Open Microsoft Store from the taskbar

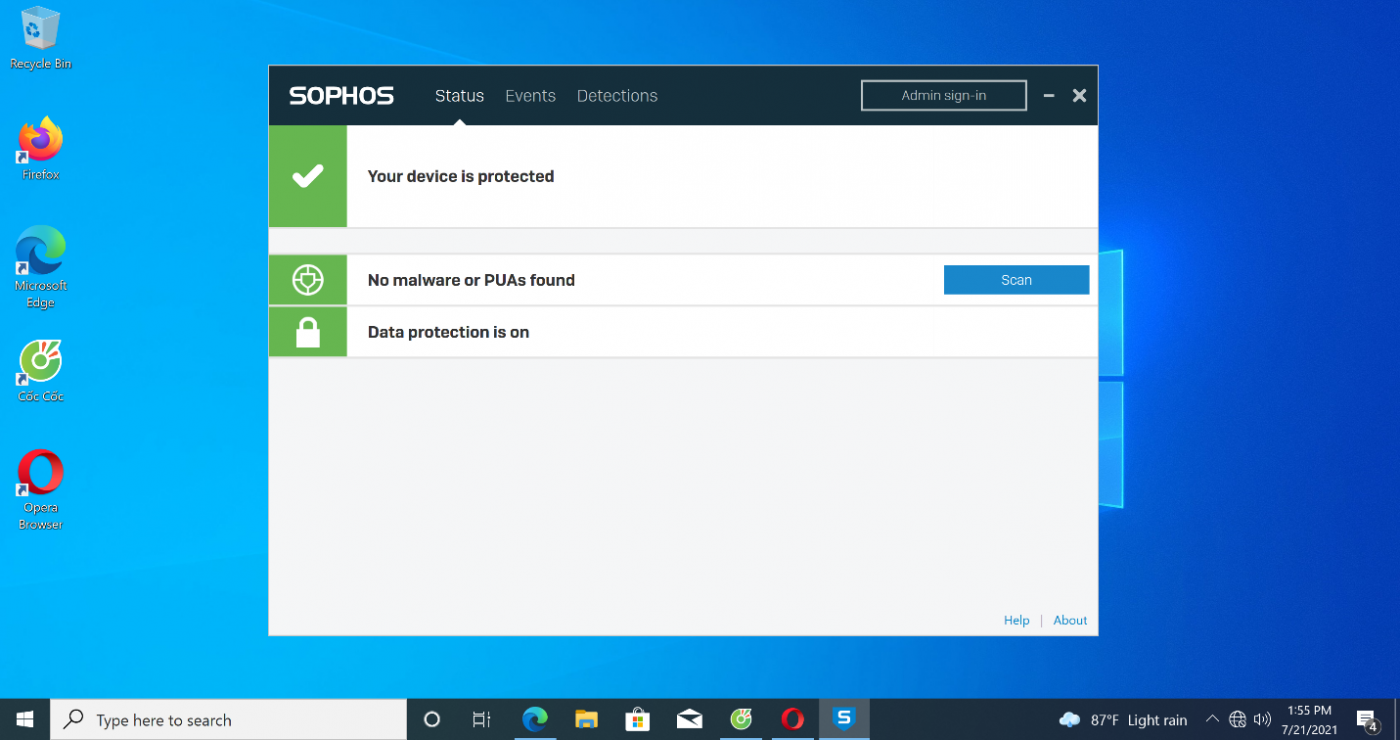637,719
